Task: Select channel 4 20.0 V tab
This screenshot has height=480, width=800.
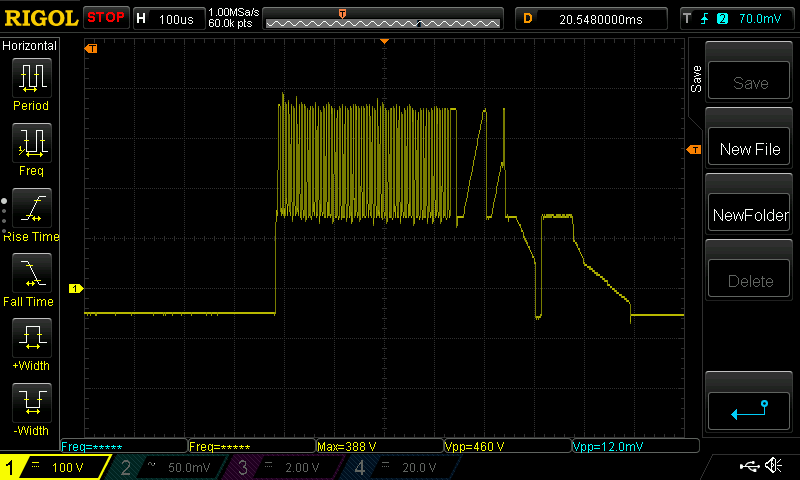Action: (x=401, y=467)
